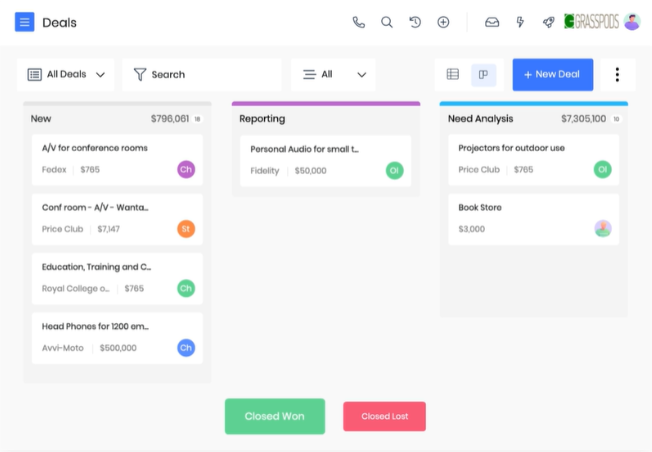652x452 pixels.
Task: Open the user profile avatar
Action: click(x=631, y=22)
